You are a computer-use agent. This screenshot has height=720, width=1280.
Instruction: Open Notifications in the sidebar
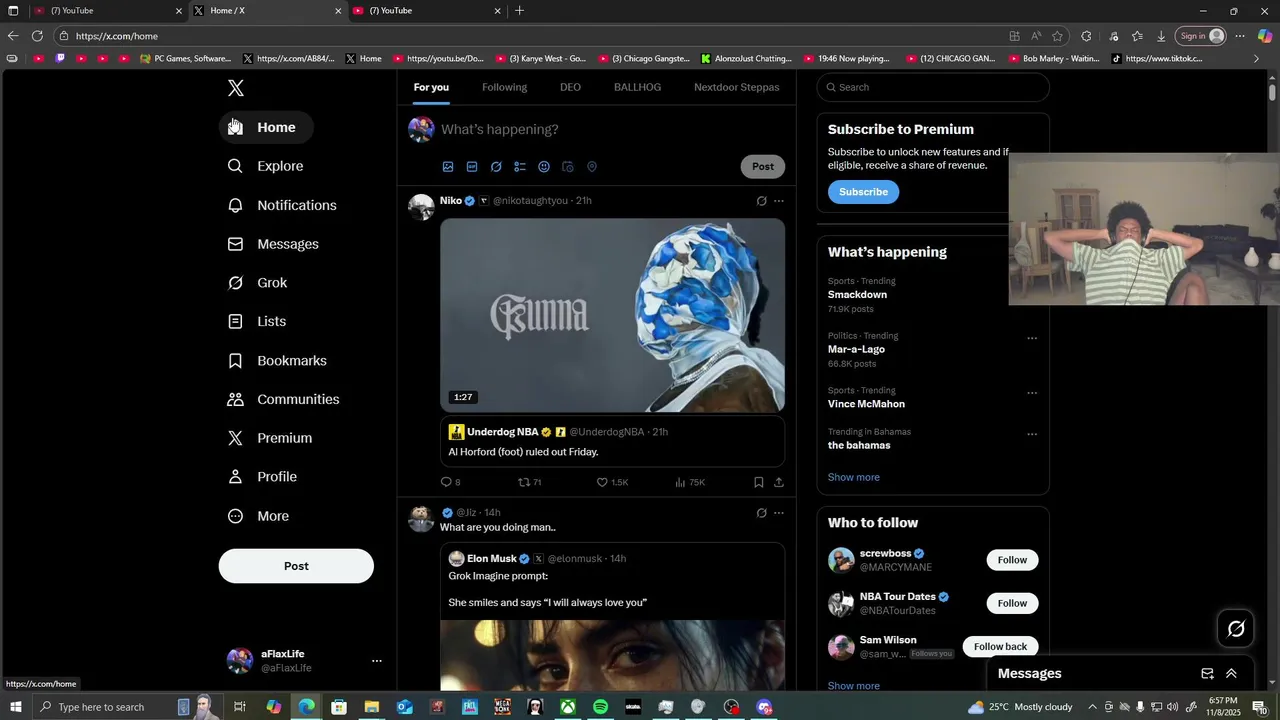(x=282, y=205)
